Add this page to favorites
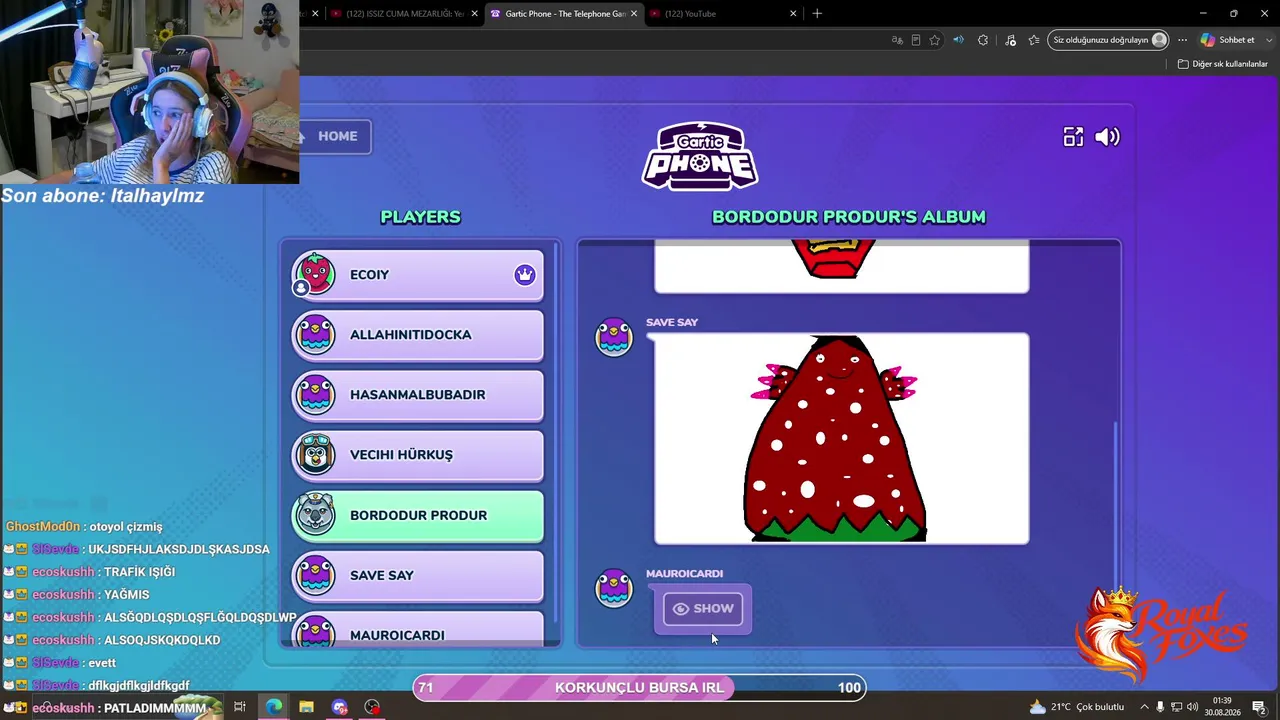This screenshot has width=1280, height=720. pyautogui.click(x=935, y=40)
